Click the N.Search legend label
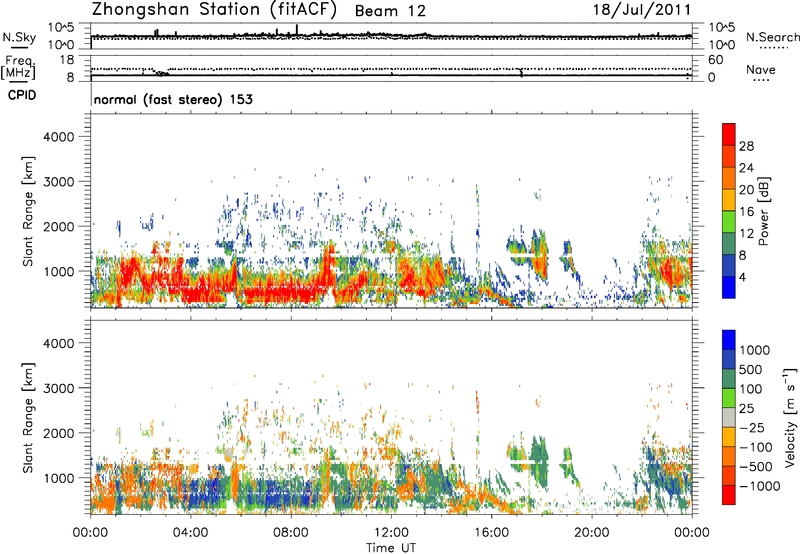800x554 pixels. click(772, 37)
